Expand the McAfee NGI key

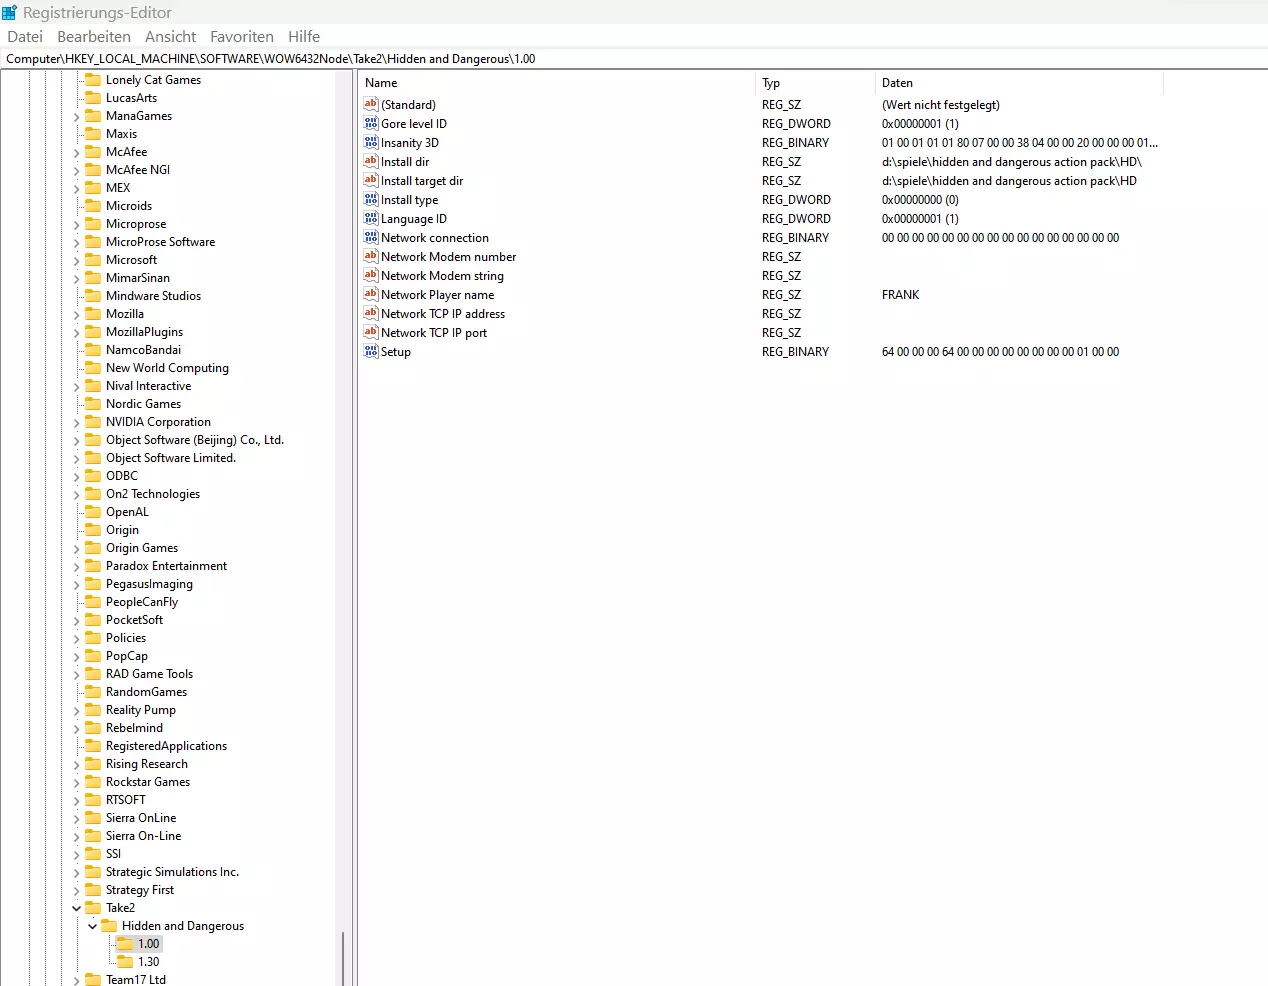[77, 170]
